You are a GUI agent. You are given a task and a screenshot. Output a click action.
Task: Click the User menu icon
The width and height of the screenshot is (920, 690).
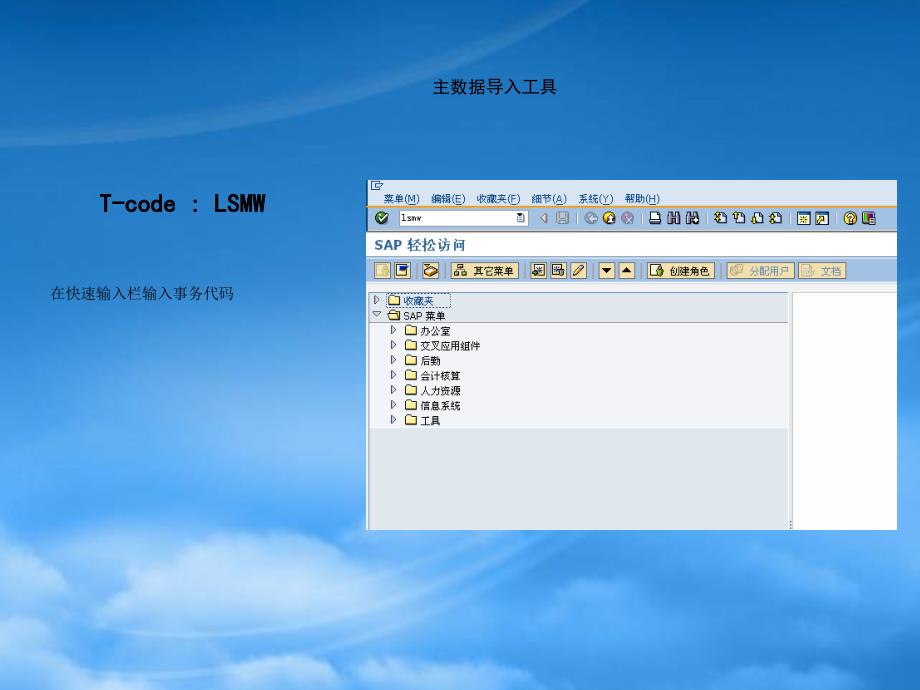(383, 270)
